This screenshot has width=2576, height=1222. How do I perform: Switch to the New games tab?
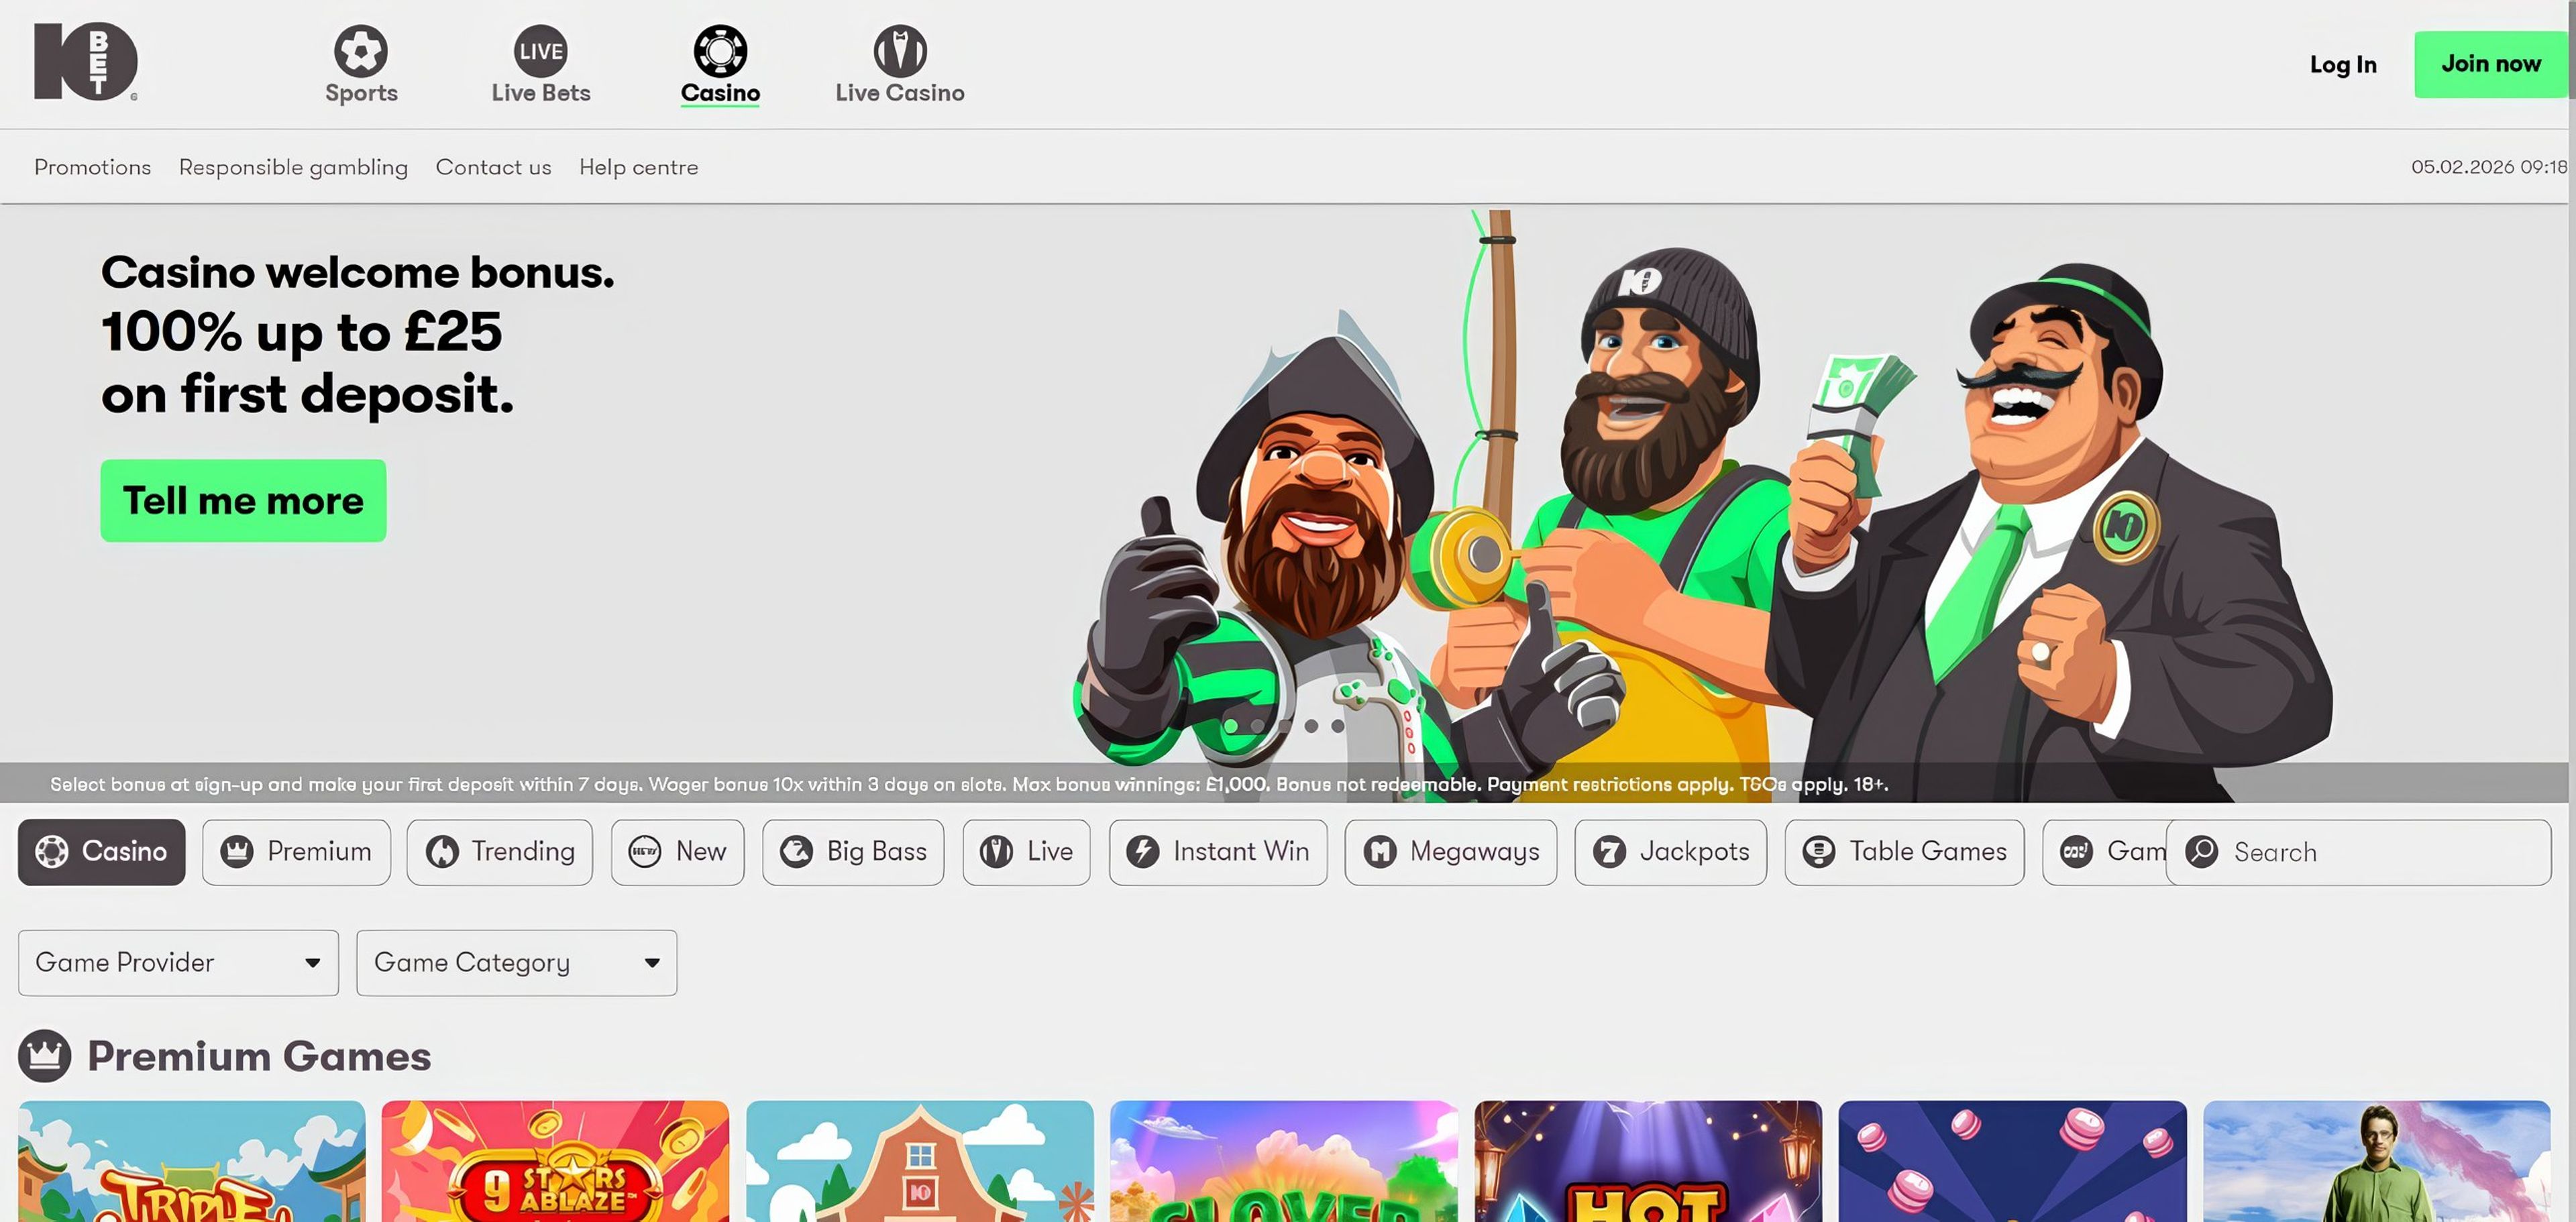678,852
